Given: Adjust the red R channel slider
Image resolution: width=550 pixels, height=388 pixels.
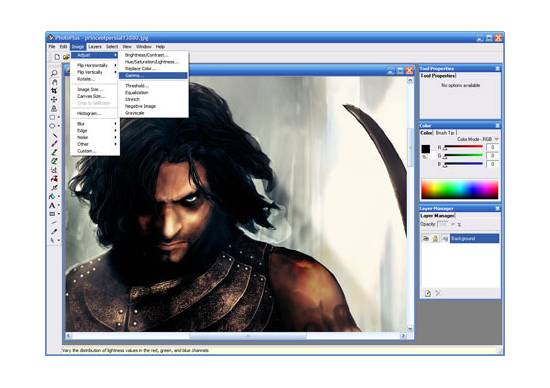Looking at the screenshot, I should point(464,147).
